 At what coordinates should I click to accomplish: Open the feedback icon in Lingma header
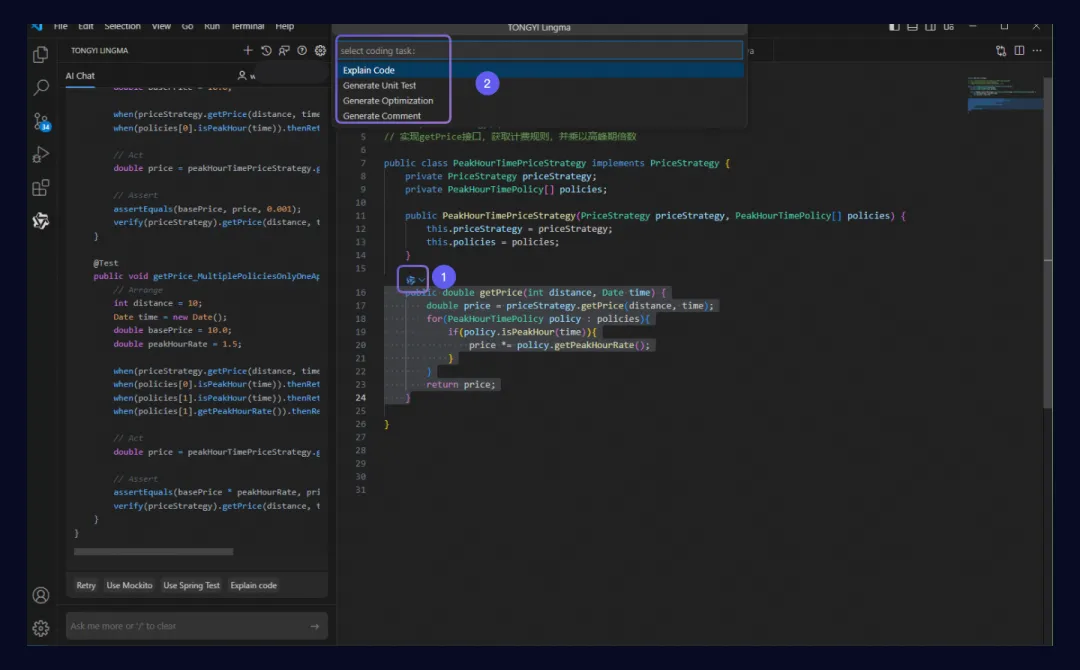pos(284,50)
